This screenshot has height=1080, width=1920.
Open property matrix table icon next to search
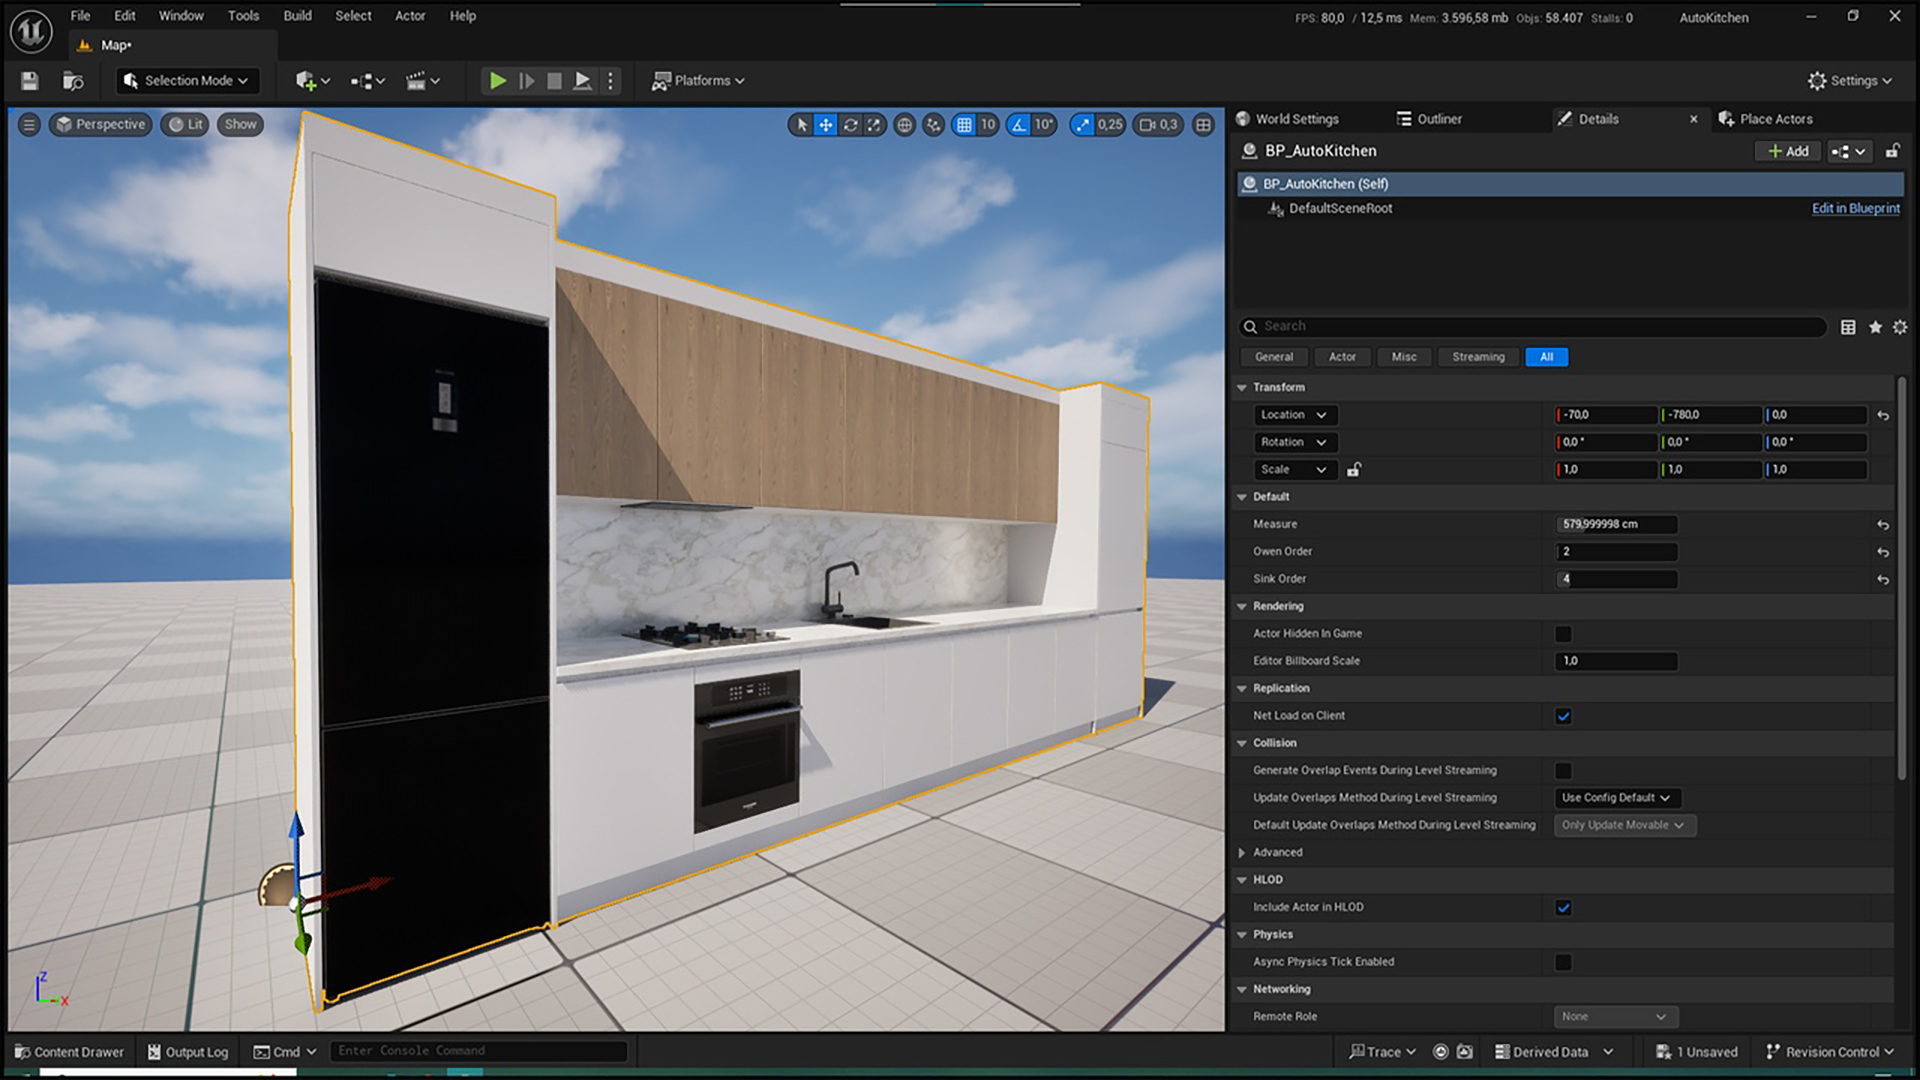(x=1848, y=327)
